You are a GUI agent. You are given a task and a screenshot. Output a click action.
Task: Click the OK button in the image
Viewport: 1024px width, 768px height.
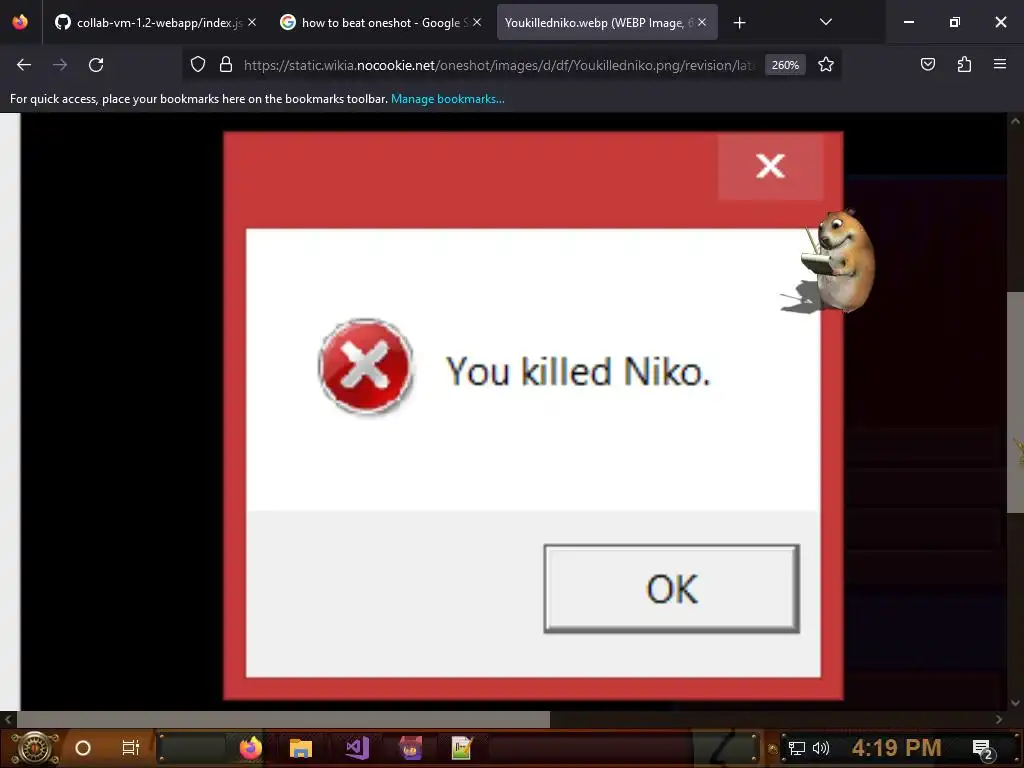pyautogui.click(x=671, y=588)
